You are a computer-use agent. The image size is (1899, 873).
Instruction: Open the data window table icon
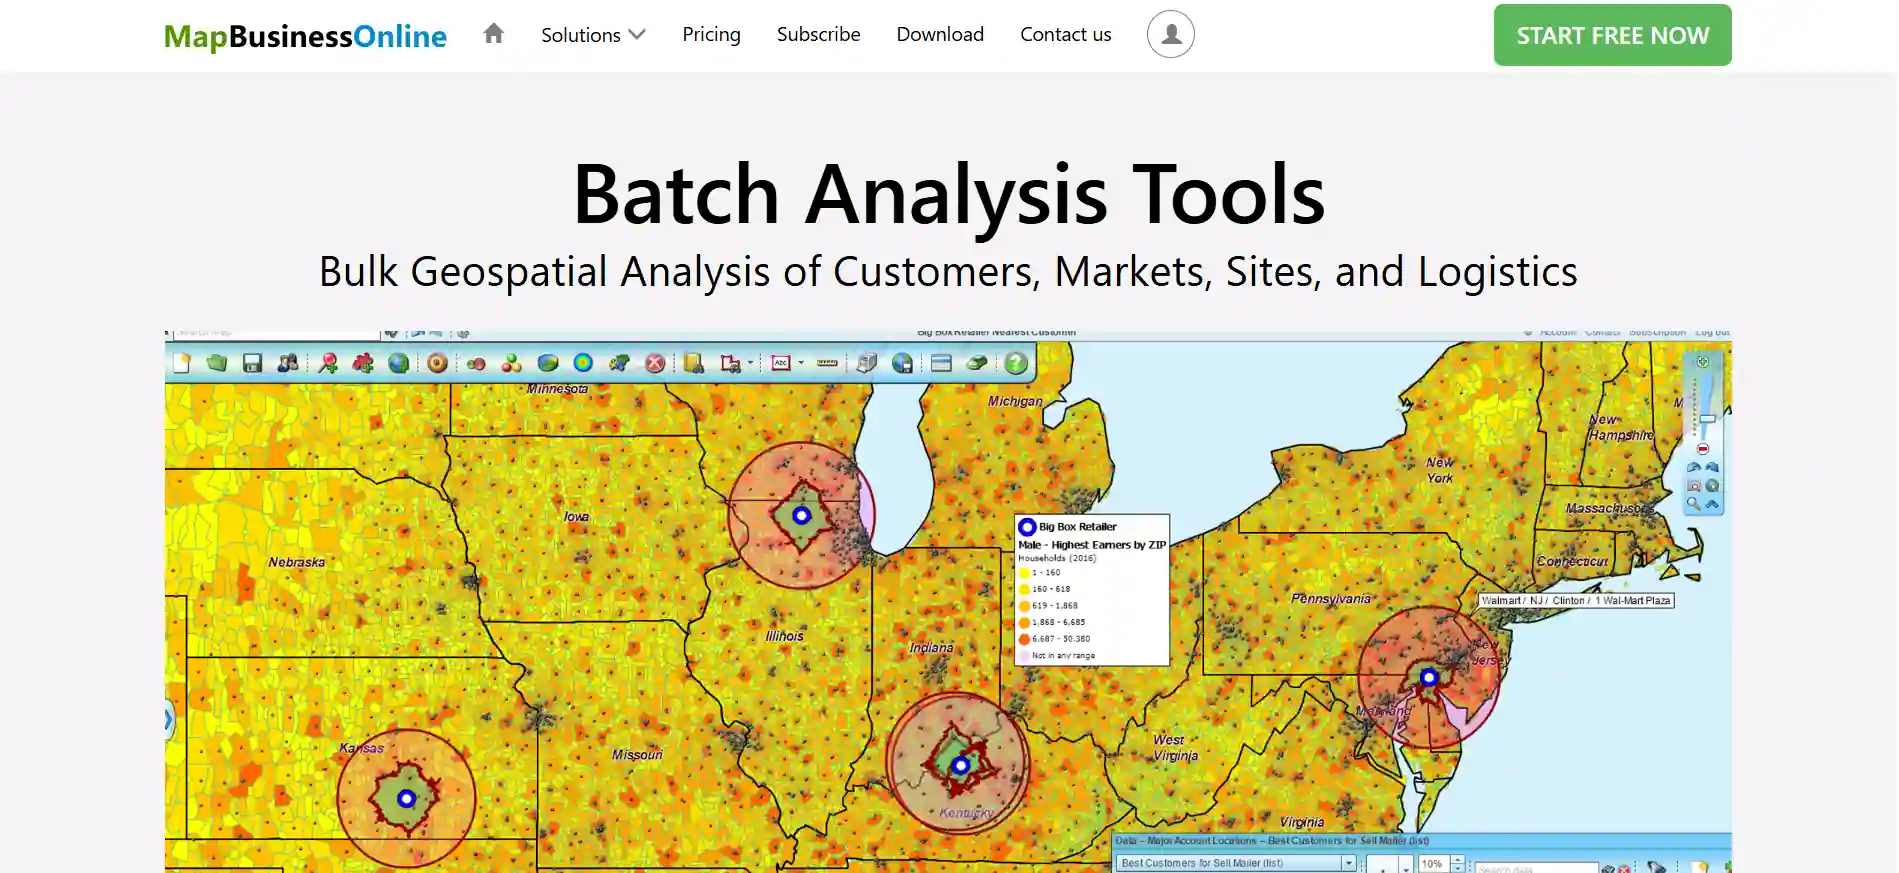(x=941, y=363)
